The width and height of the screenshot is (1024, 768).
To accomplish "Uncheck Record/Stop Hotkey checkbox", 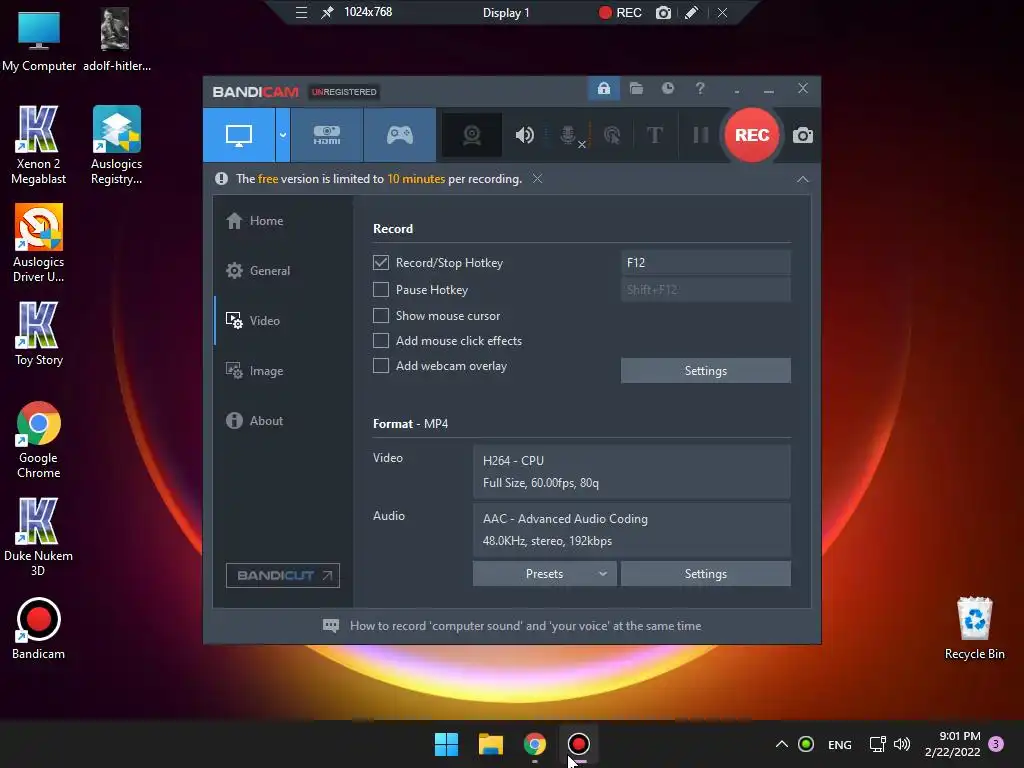I will pos(381,263).
